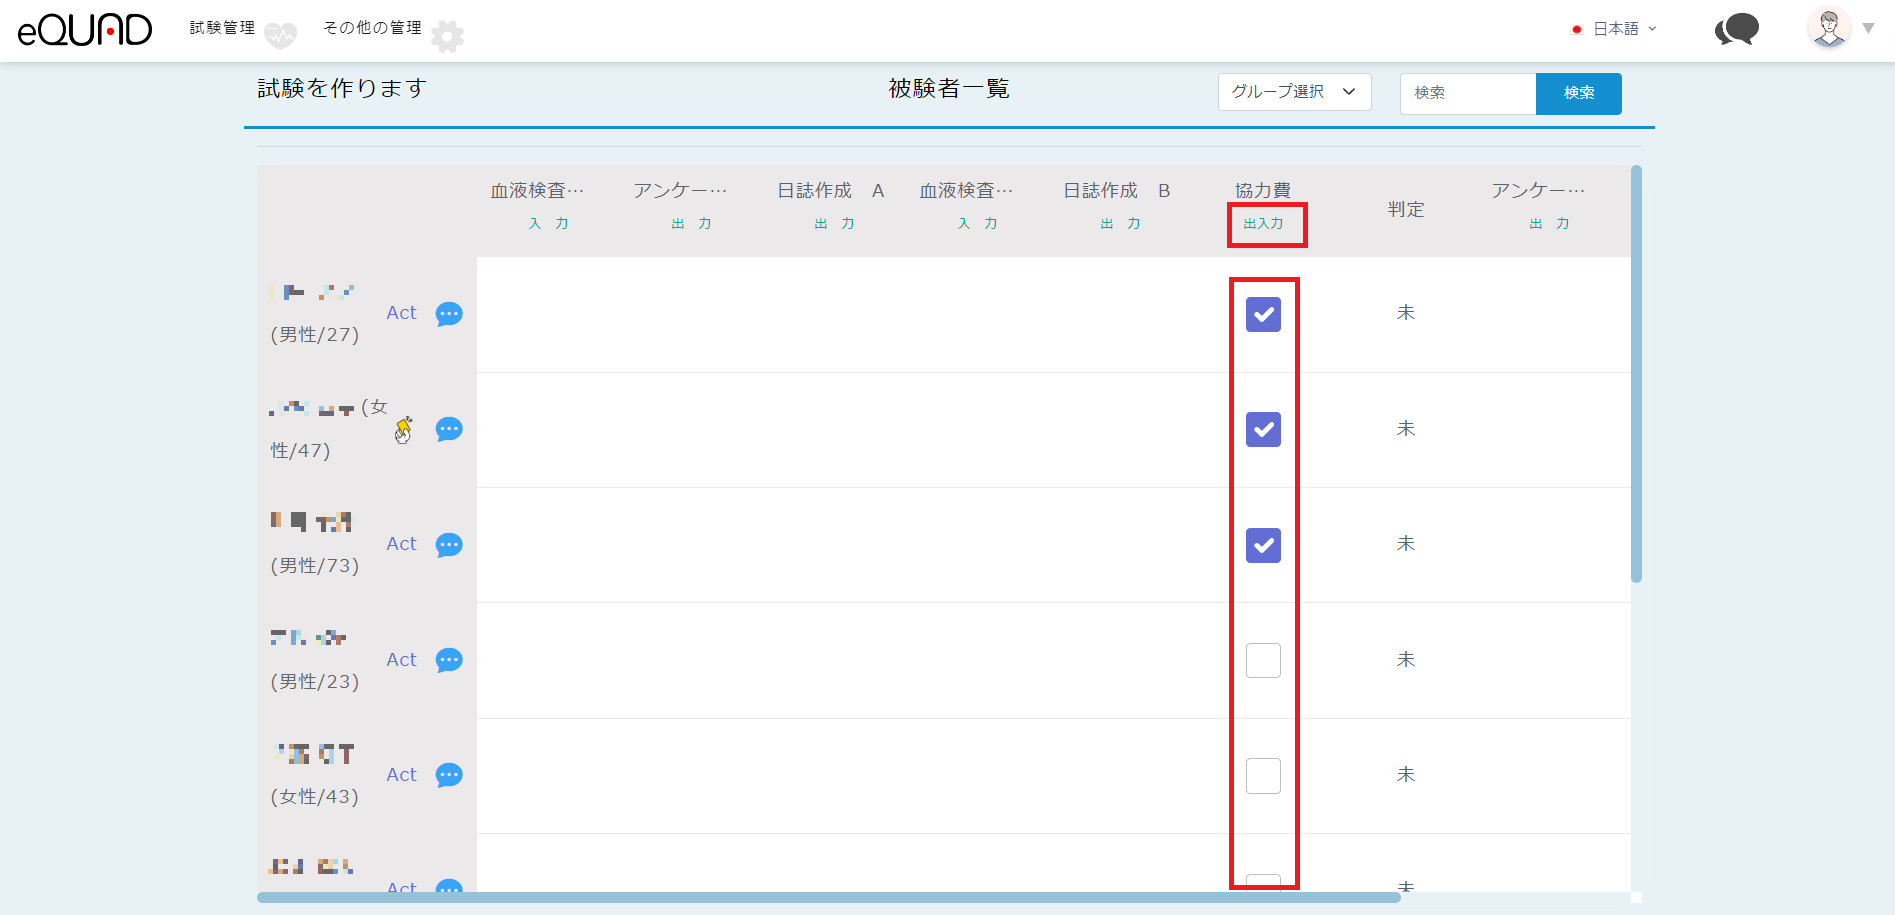
Task: Click the user avatar profile icon
Action: coord(1829,28)
